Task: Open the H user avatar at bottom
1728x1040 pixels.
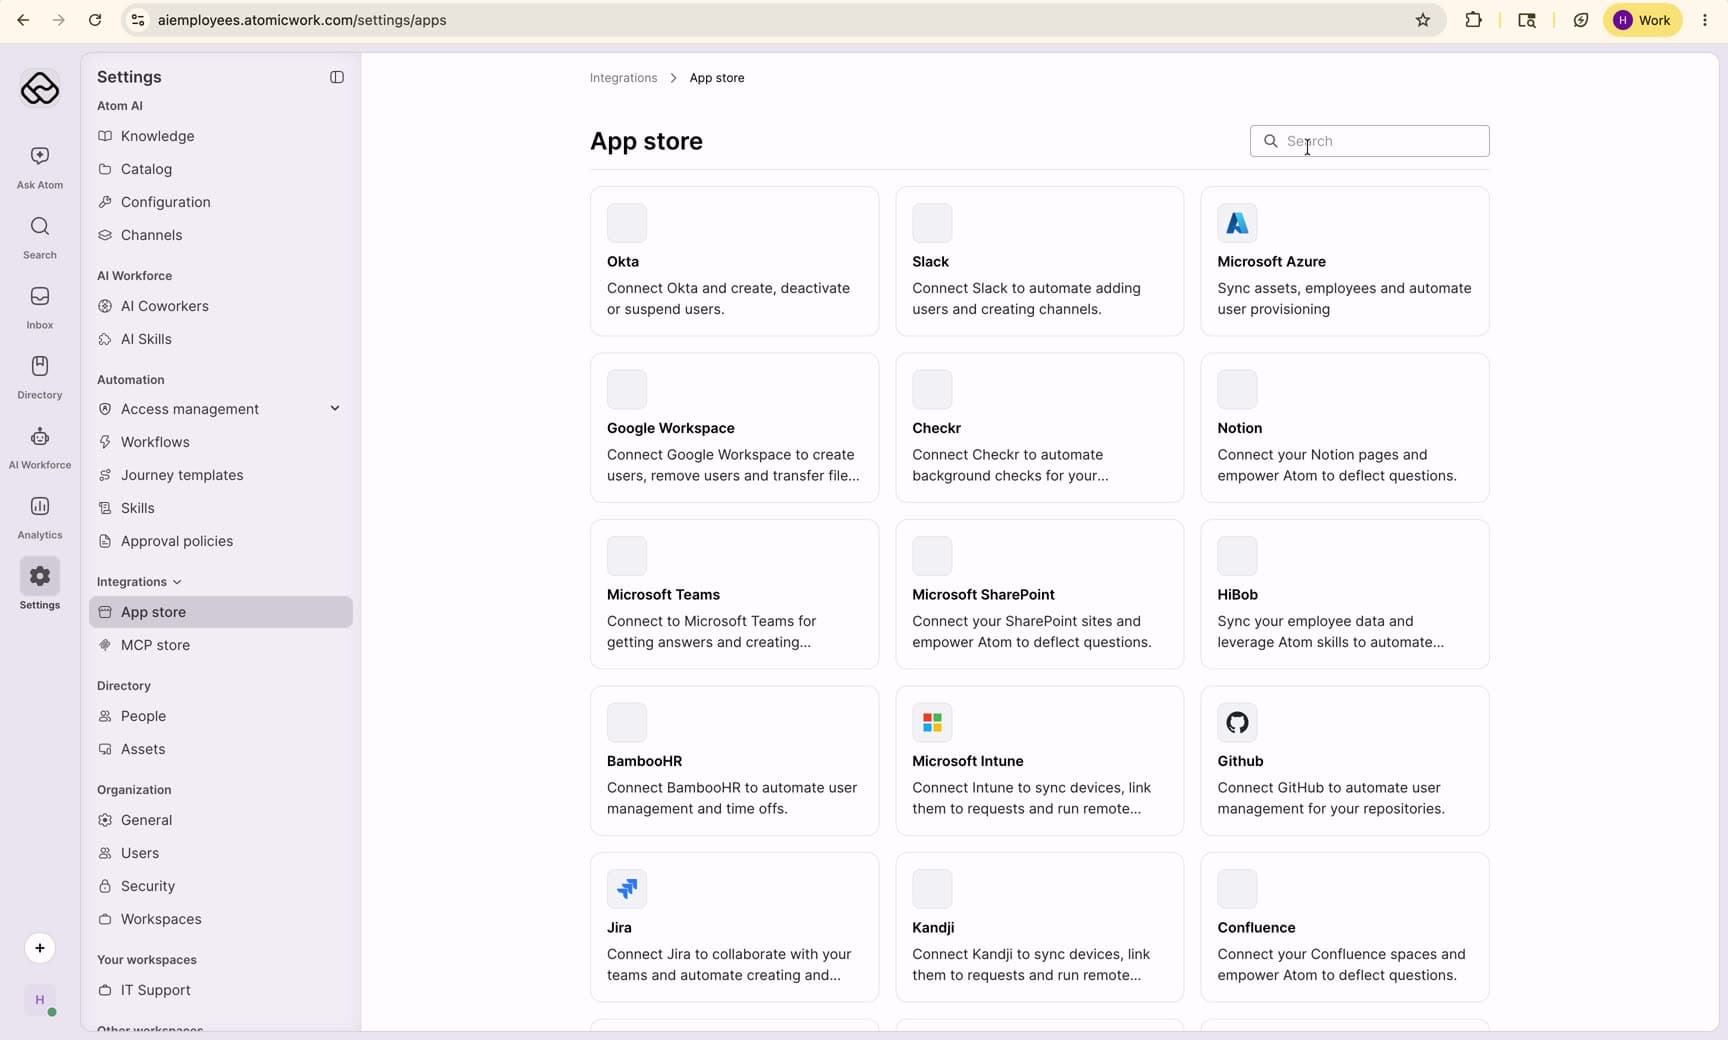Action: coord(40,1000)
